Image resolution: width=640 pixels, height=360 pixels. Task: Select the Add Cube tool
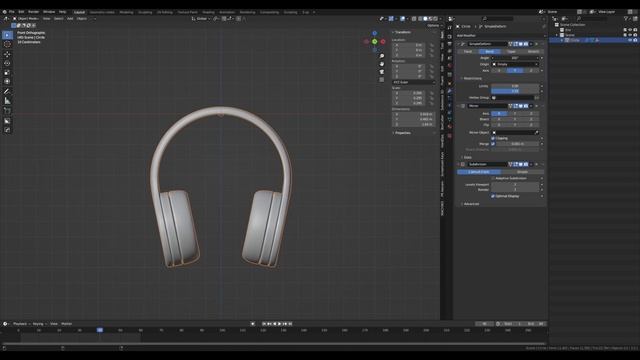(7, 111)
